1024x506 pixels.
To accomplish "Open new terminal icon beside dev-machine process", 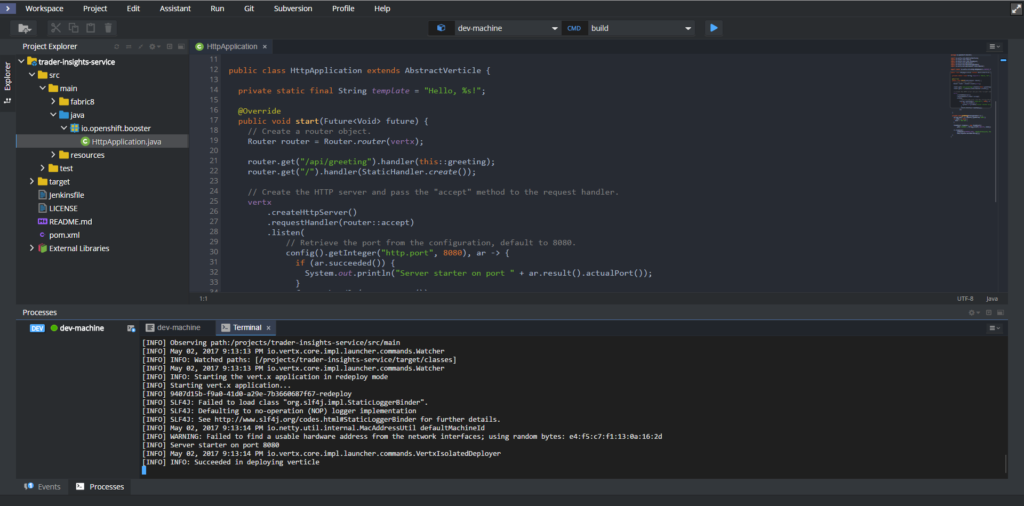I will (x=131, y=328).
